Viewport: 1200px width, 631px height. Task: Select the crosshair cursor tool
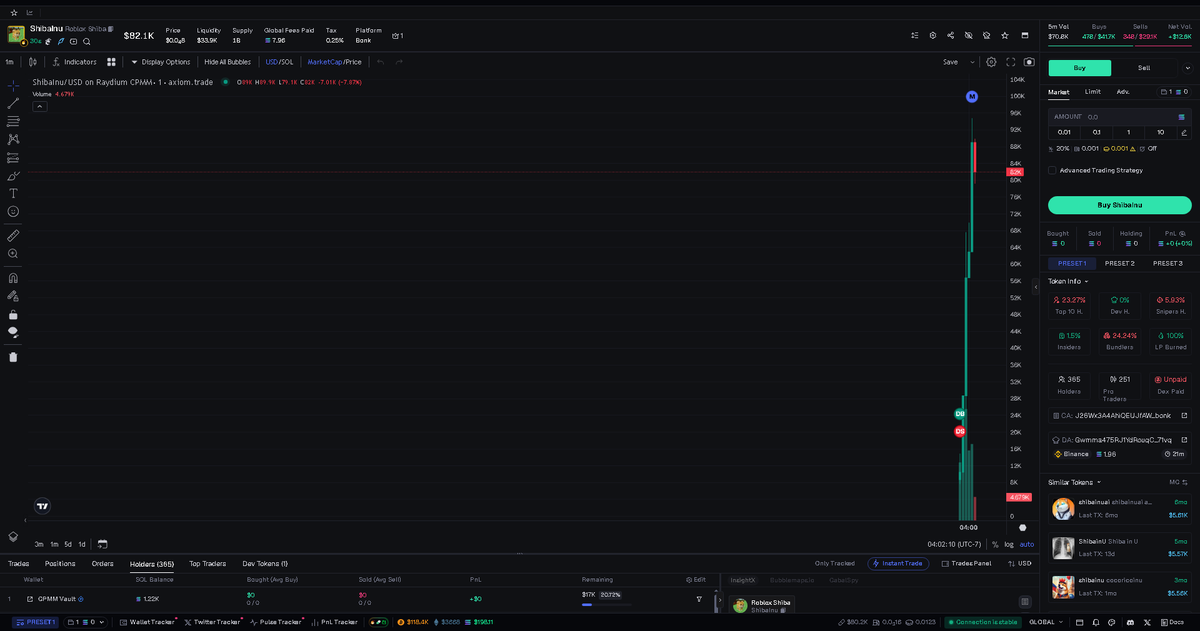[x=13, y=85]
